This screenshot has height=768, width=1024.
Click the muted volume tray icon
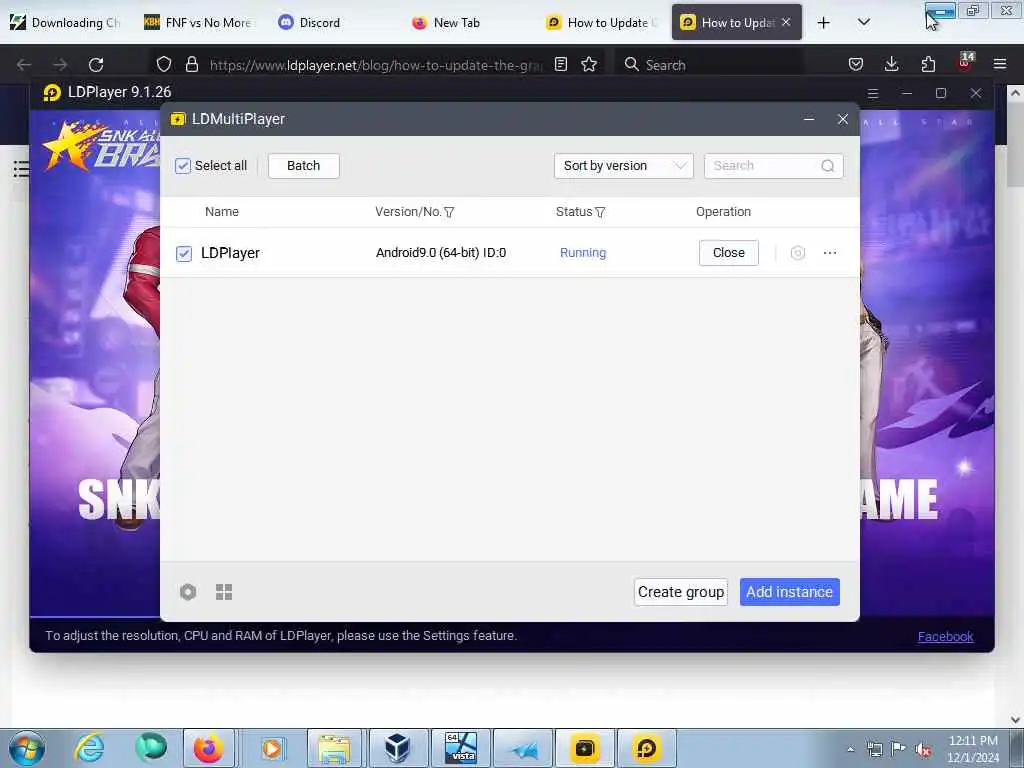923,749
